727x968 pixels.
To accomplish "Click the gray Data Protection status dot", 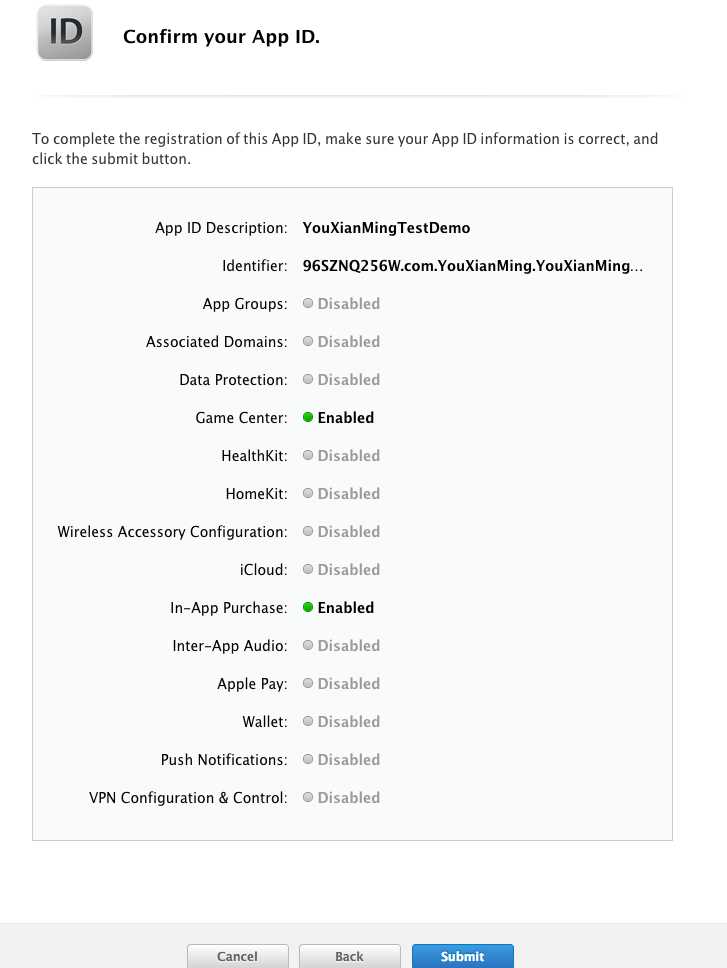I will [x=308, y=380].
